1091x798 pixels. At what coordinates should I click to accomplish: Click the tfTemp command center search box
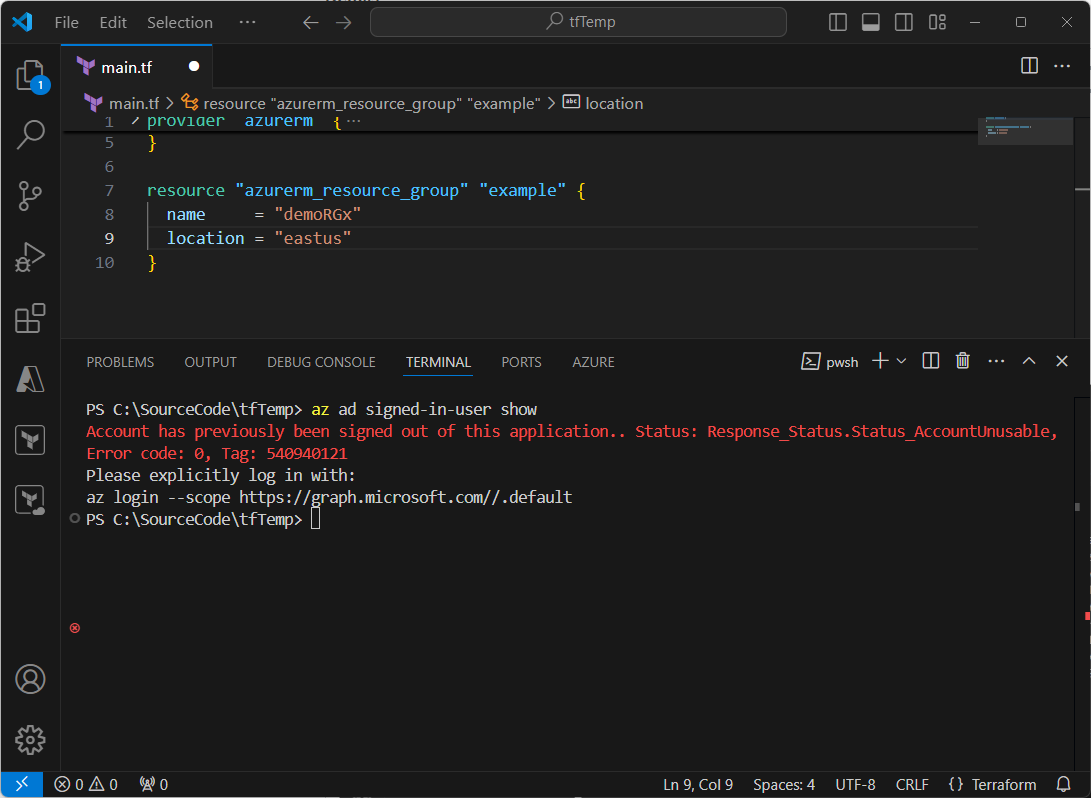click(x=578, y=22)
